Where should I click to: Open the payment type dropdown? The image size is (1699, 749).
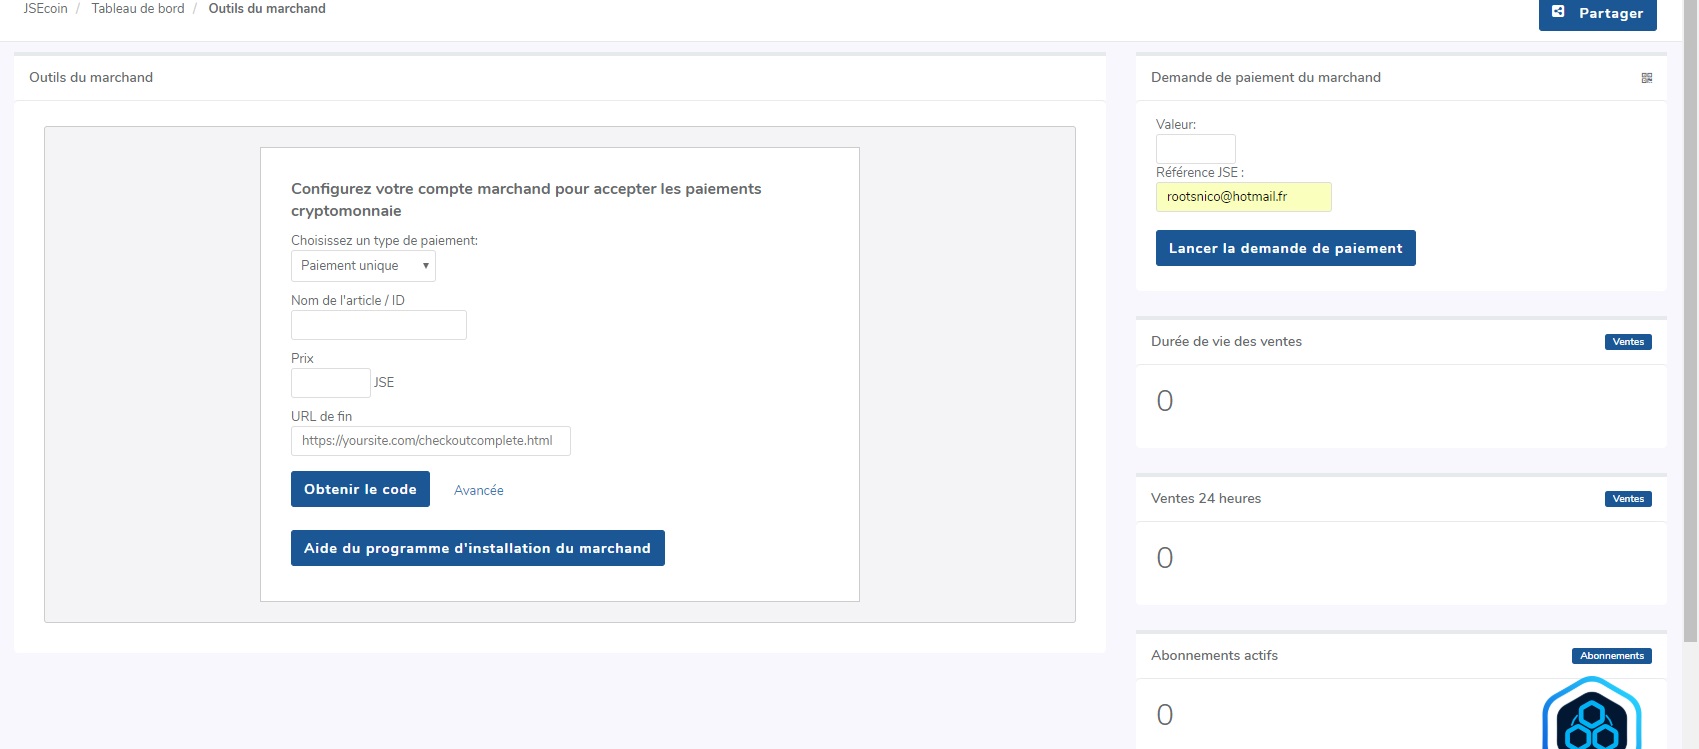tap(363, 266)
